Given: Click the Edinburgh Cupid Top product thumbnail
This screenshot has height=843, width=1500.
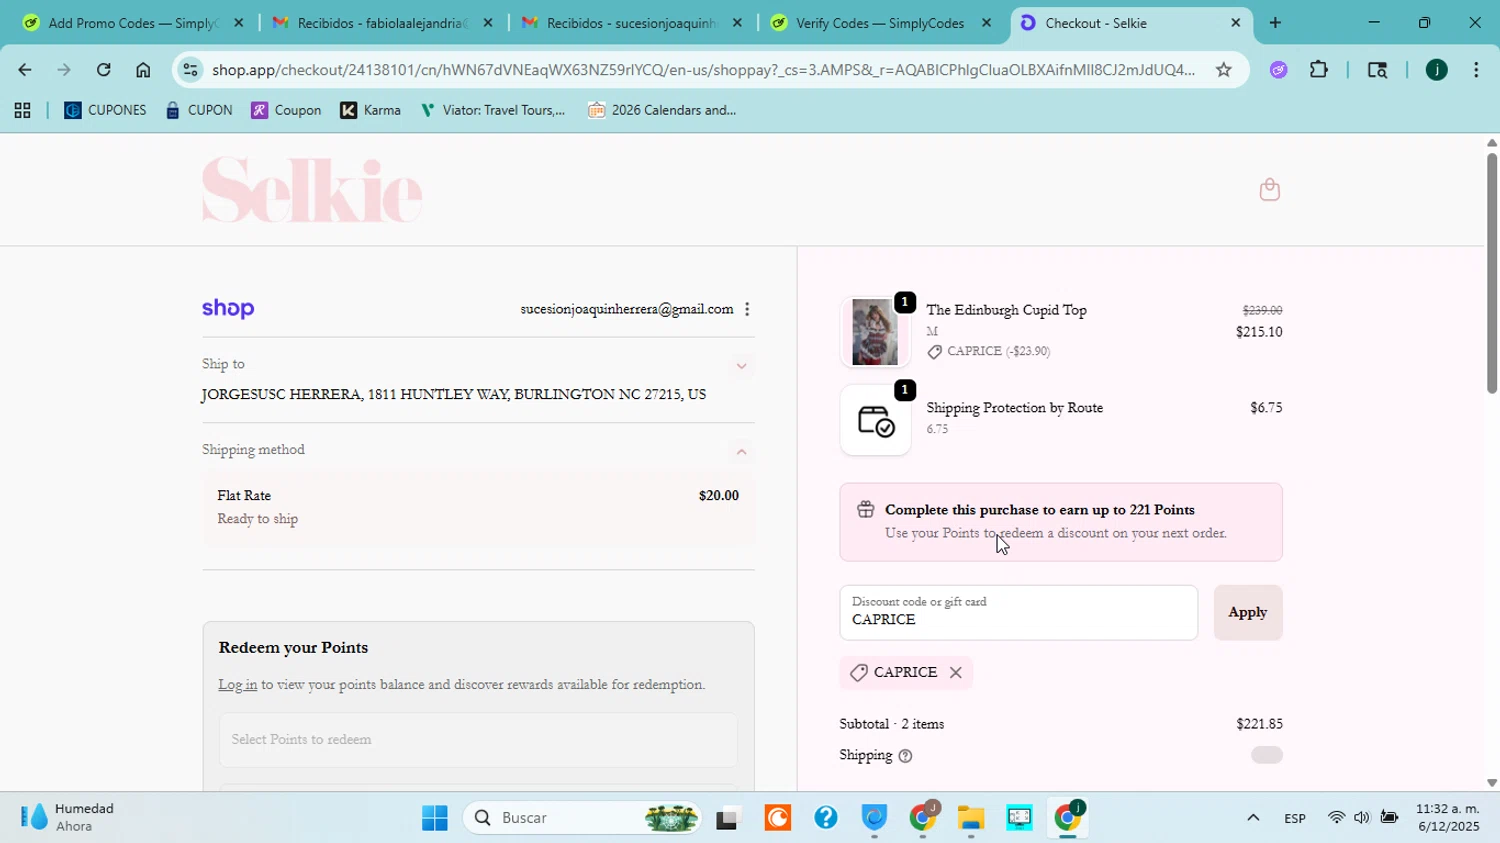Looking at the screenshot, I should [x=875, y=332].
